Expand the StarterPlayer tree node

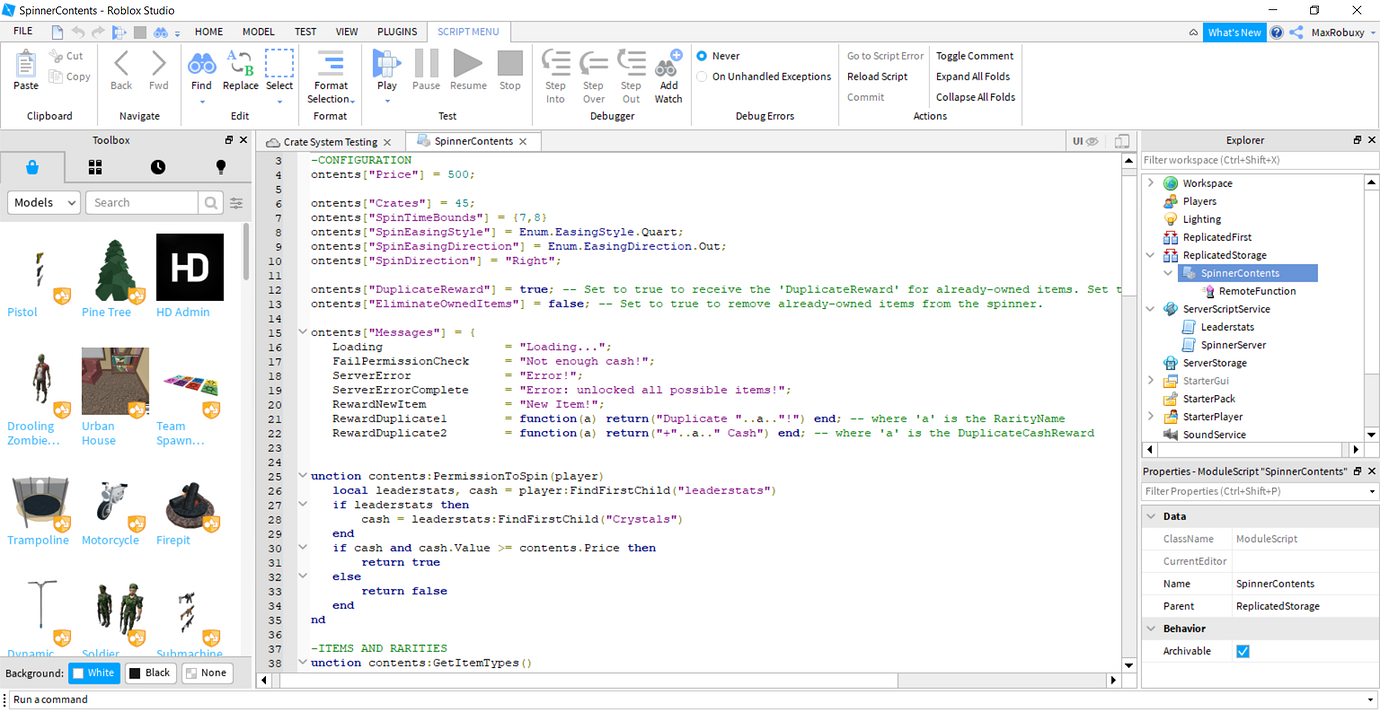click(1151, 417)
